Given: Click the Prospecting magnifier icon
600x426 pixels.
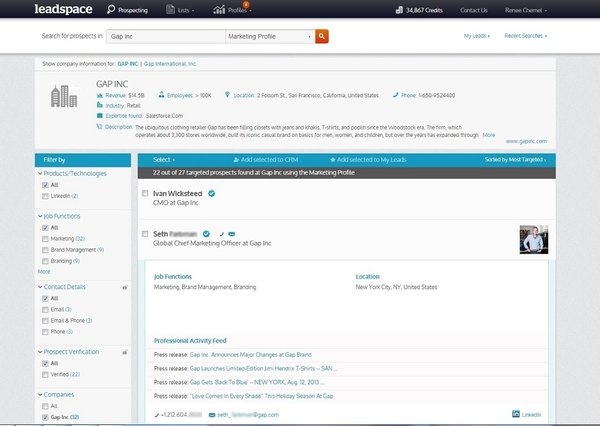Looking at the screenshot, I should 111,9.
